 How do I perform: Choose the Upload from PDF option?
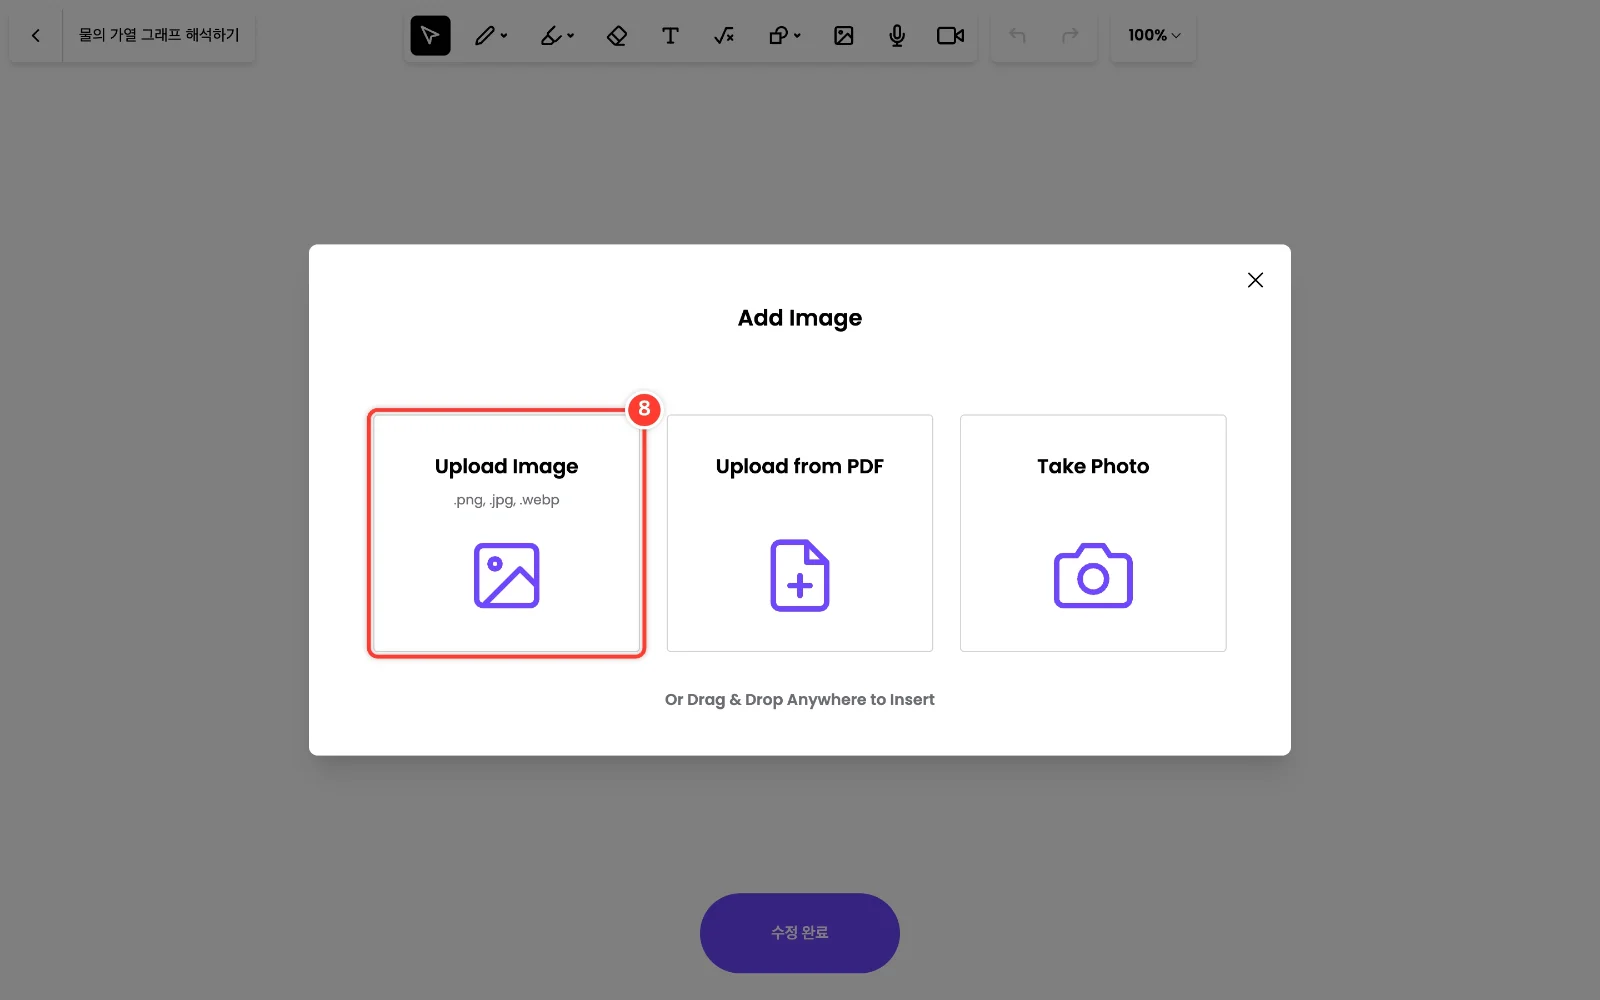[800, 533]
